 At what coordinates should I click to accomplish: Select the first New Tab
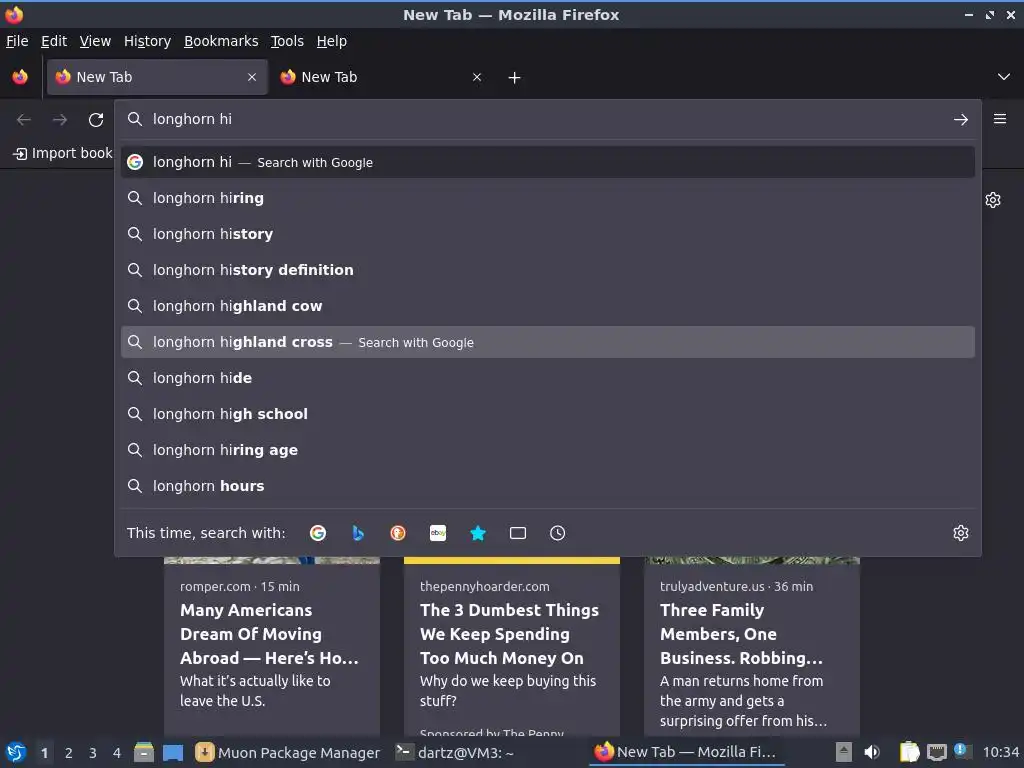click(x=157, y=77)
